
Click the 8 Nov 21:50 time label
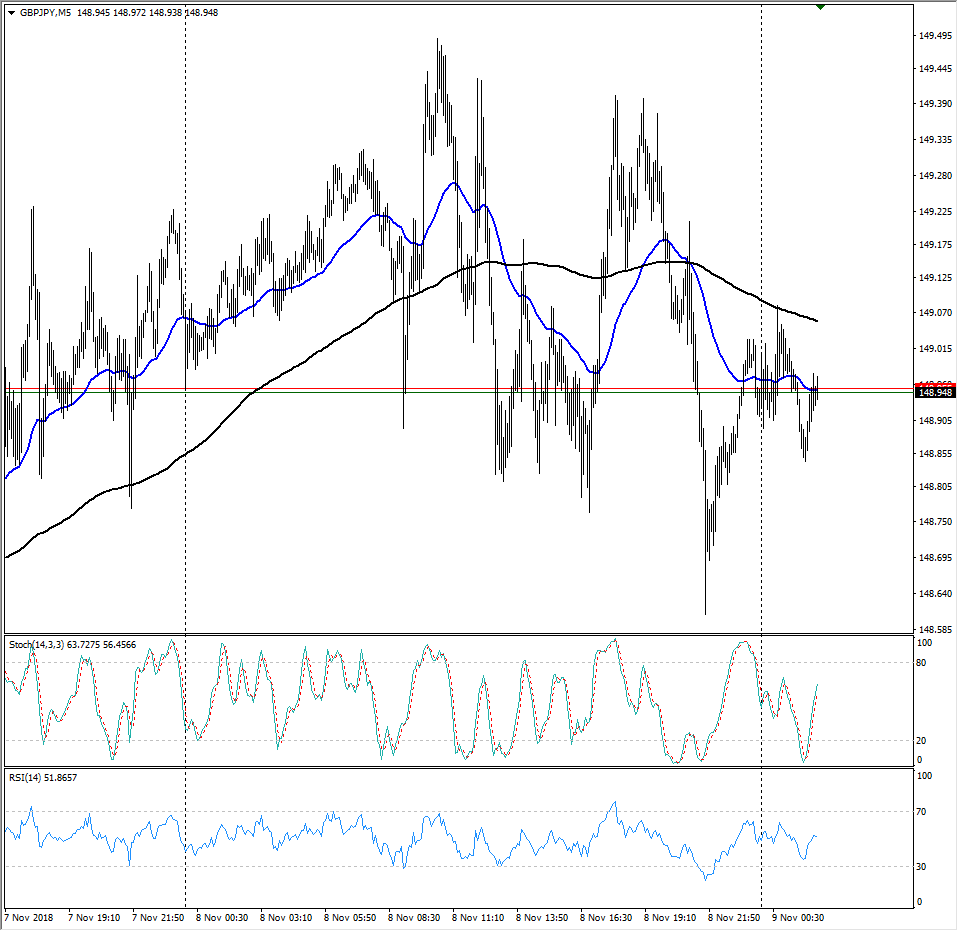[x=737, y=916]
